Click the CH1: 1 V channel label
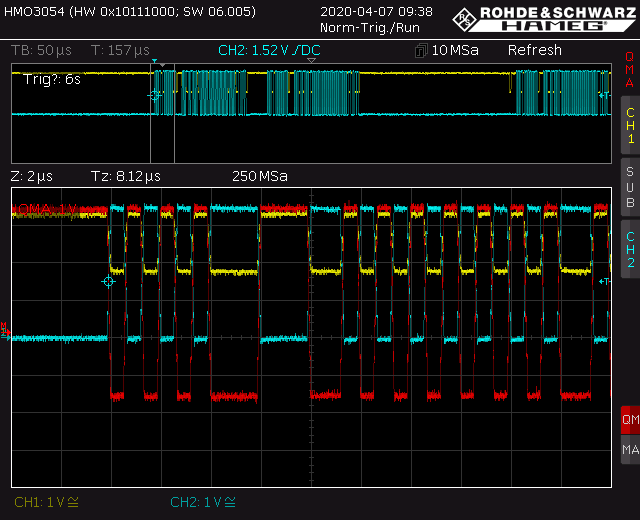The width and height of the screenshot is (640, 520). 46,502
